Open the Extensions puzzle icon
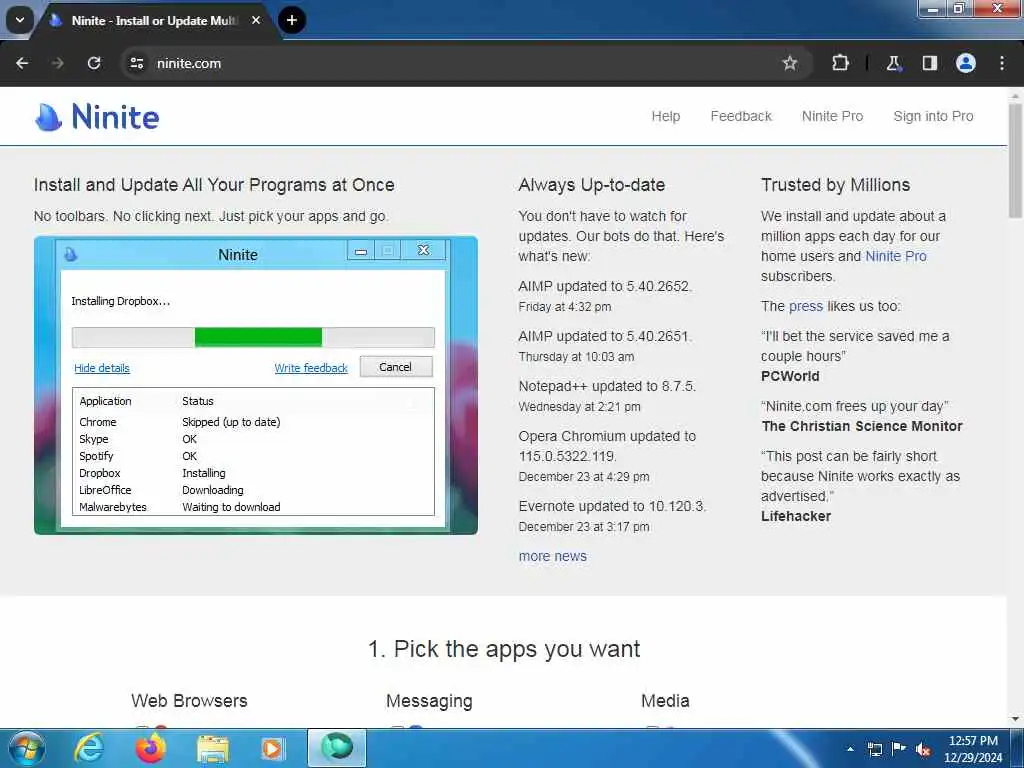1024x768 pixels. tap(840, 63)
